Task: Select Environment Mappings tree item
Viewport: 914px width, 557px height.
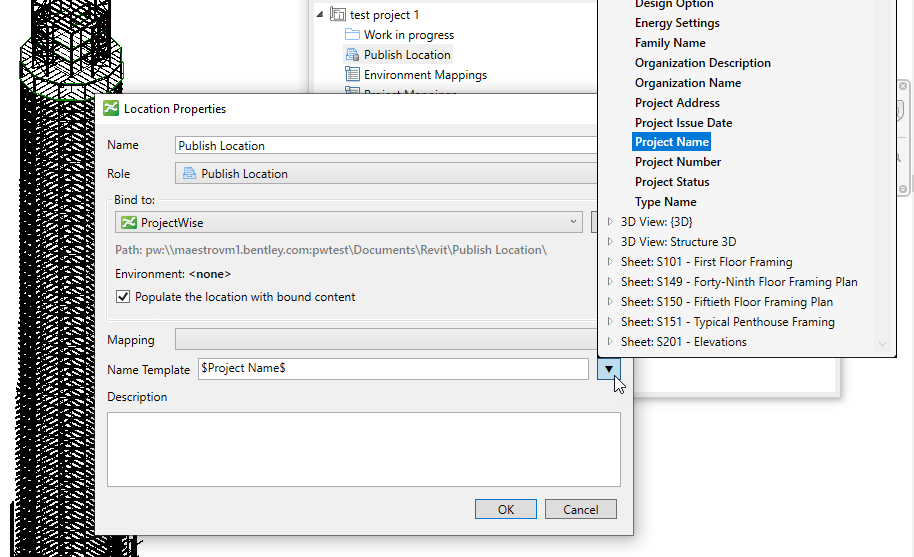Action: tap(425, 75)
